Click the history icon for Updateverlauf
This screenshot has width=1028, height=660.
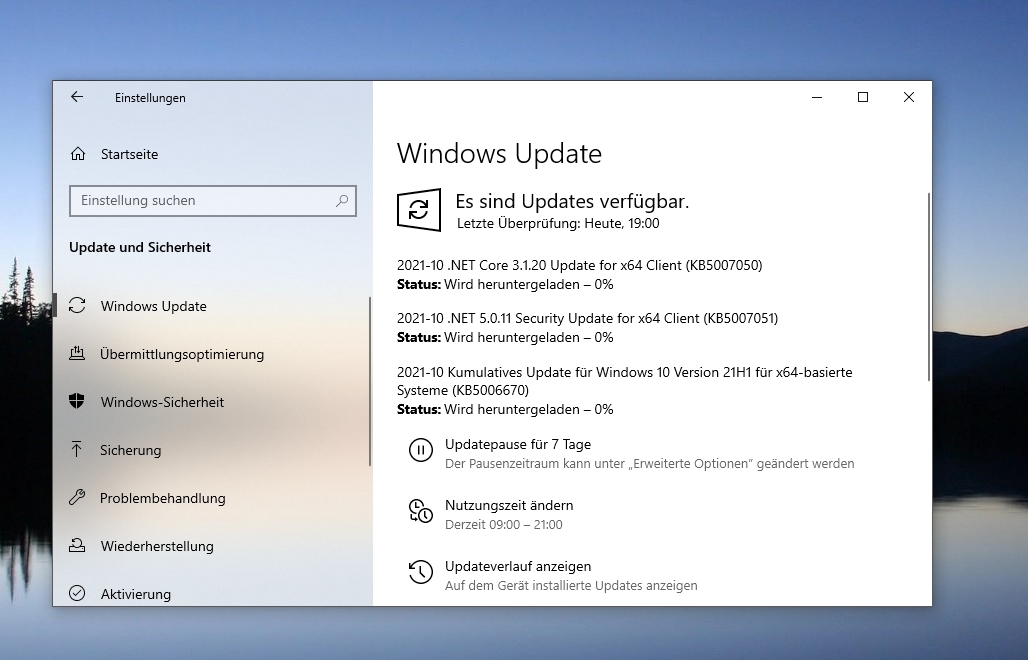click(x=420, y=572)
